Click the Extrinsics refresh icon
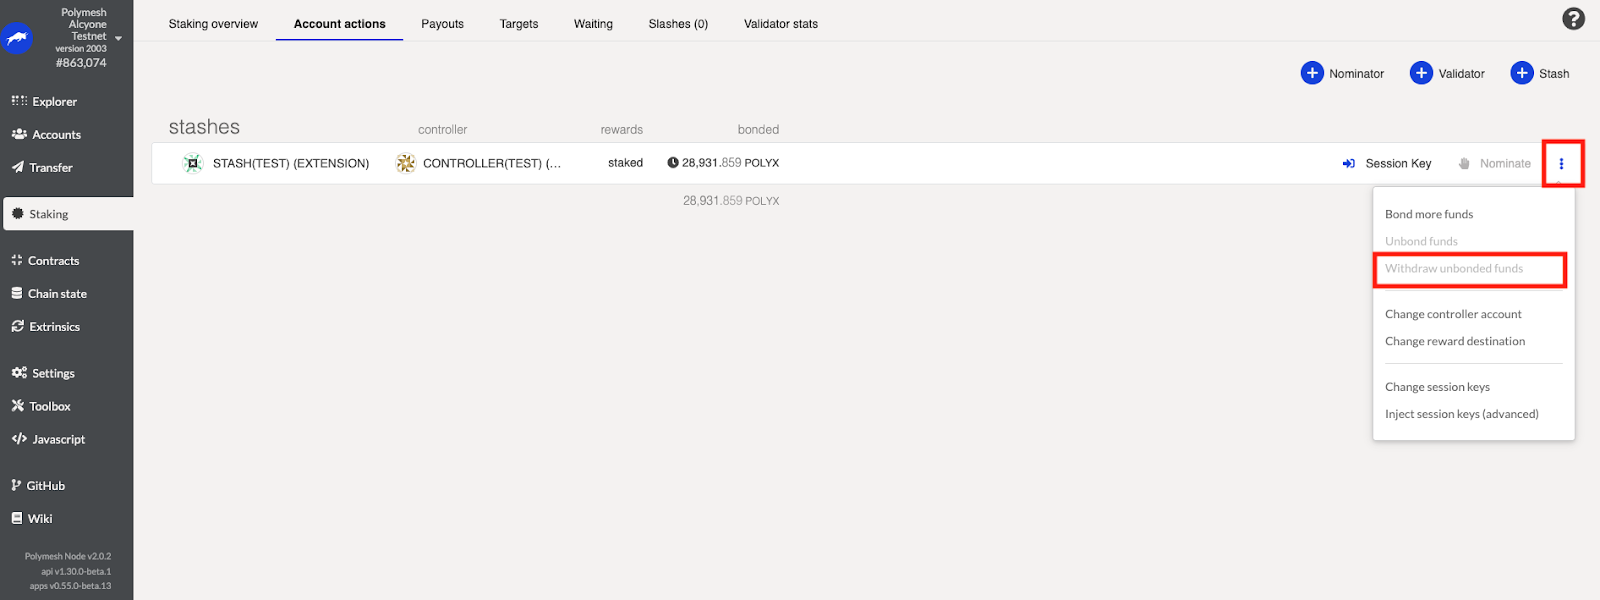Screen dimensions: 1600x600 click(x=18, y=326)
